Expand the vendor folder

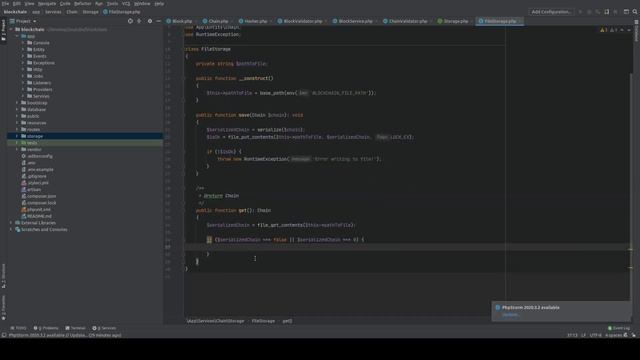coord(17,149)
